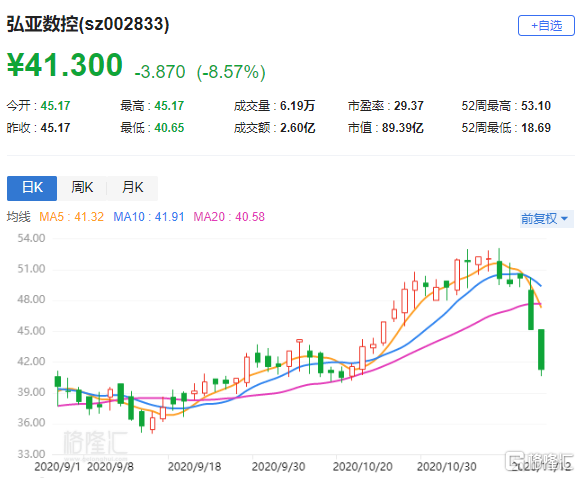Click 成交量 value 6.19万
Image resolution: width=580 pixels, height=478 pixels.
[297, 106]
